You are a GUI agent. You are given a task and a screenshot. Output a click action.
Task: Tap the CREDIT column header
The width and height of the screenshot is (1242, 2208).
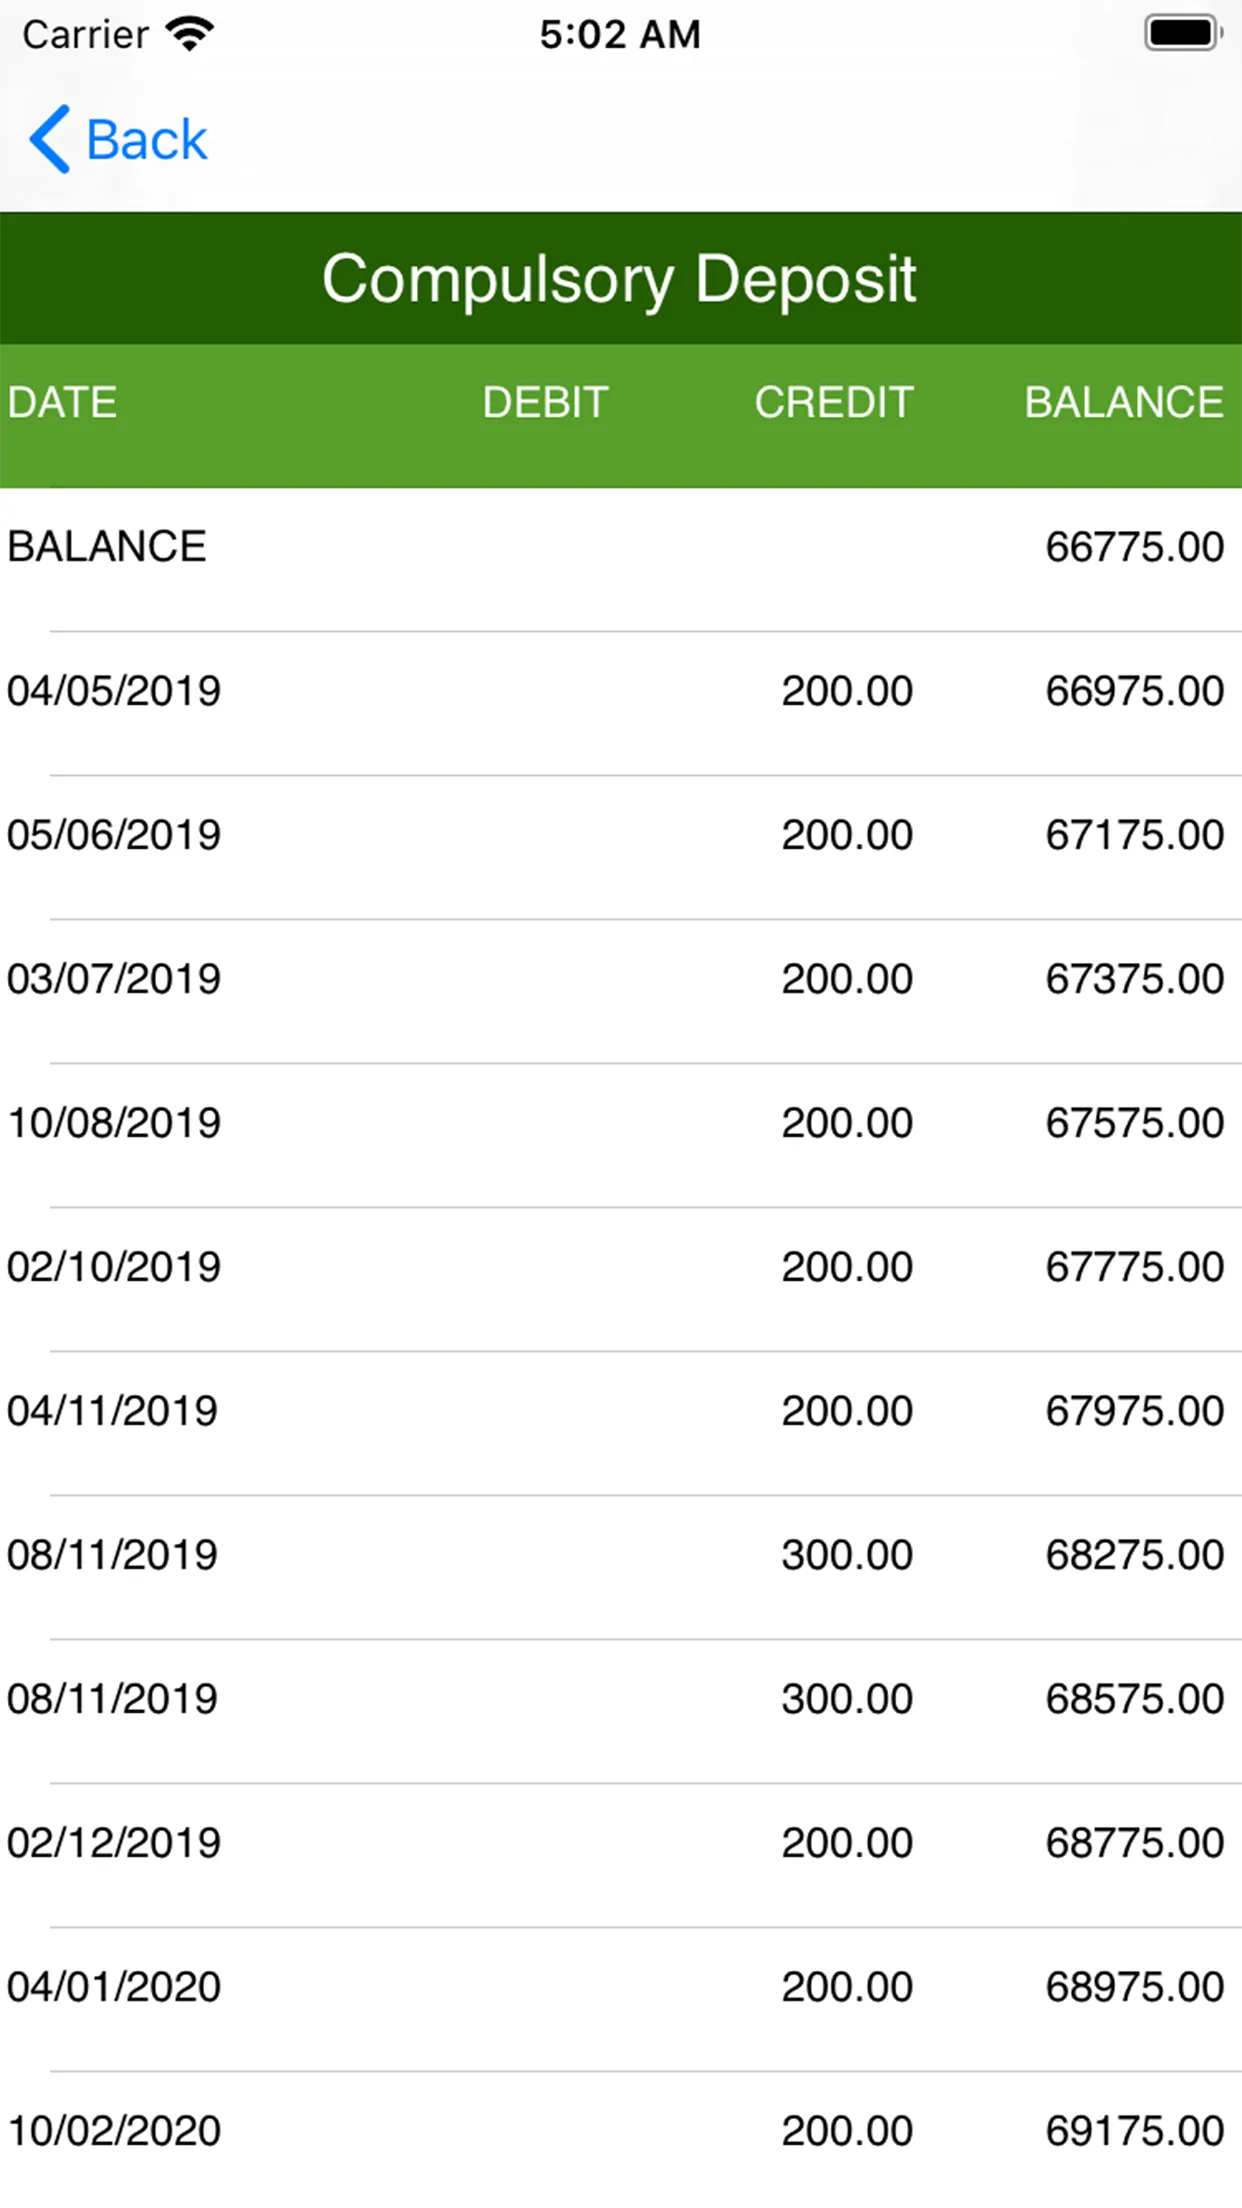point(833,402)
